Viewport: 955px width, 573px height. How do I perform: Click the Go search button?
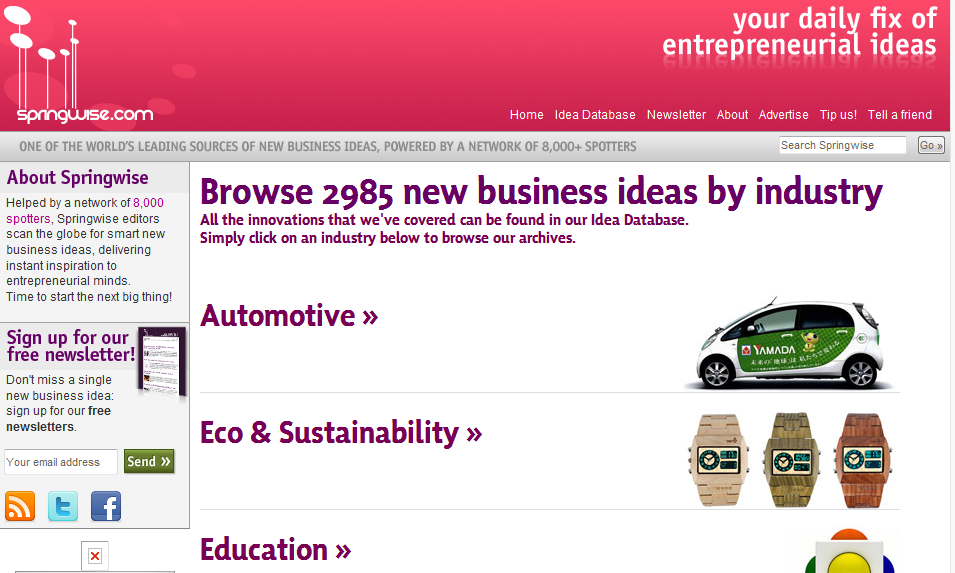click(x=931, y=146)
